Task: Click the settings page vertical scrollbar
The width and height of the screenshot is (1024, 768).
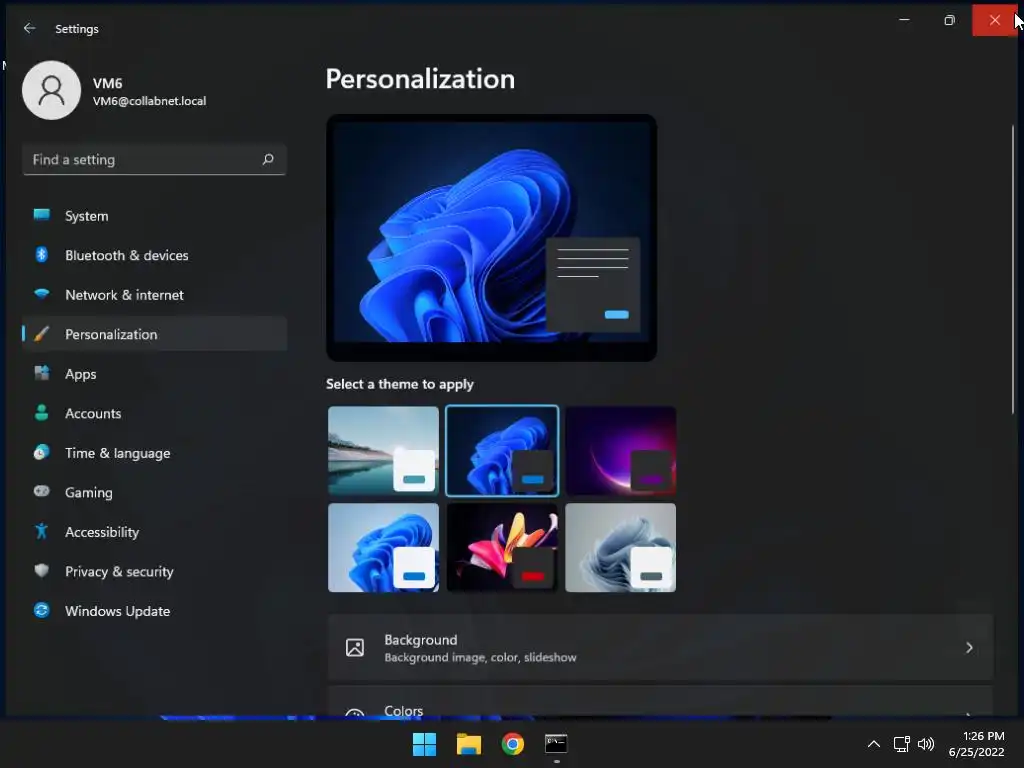Action: [1013, 269]
